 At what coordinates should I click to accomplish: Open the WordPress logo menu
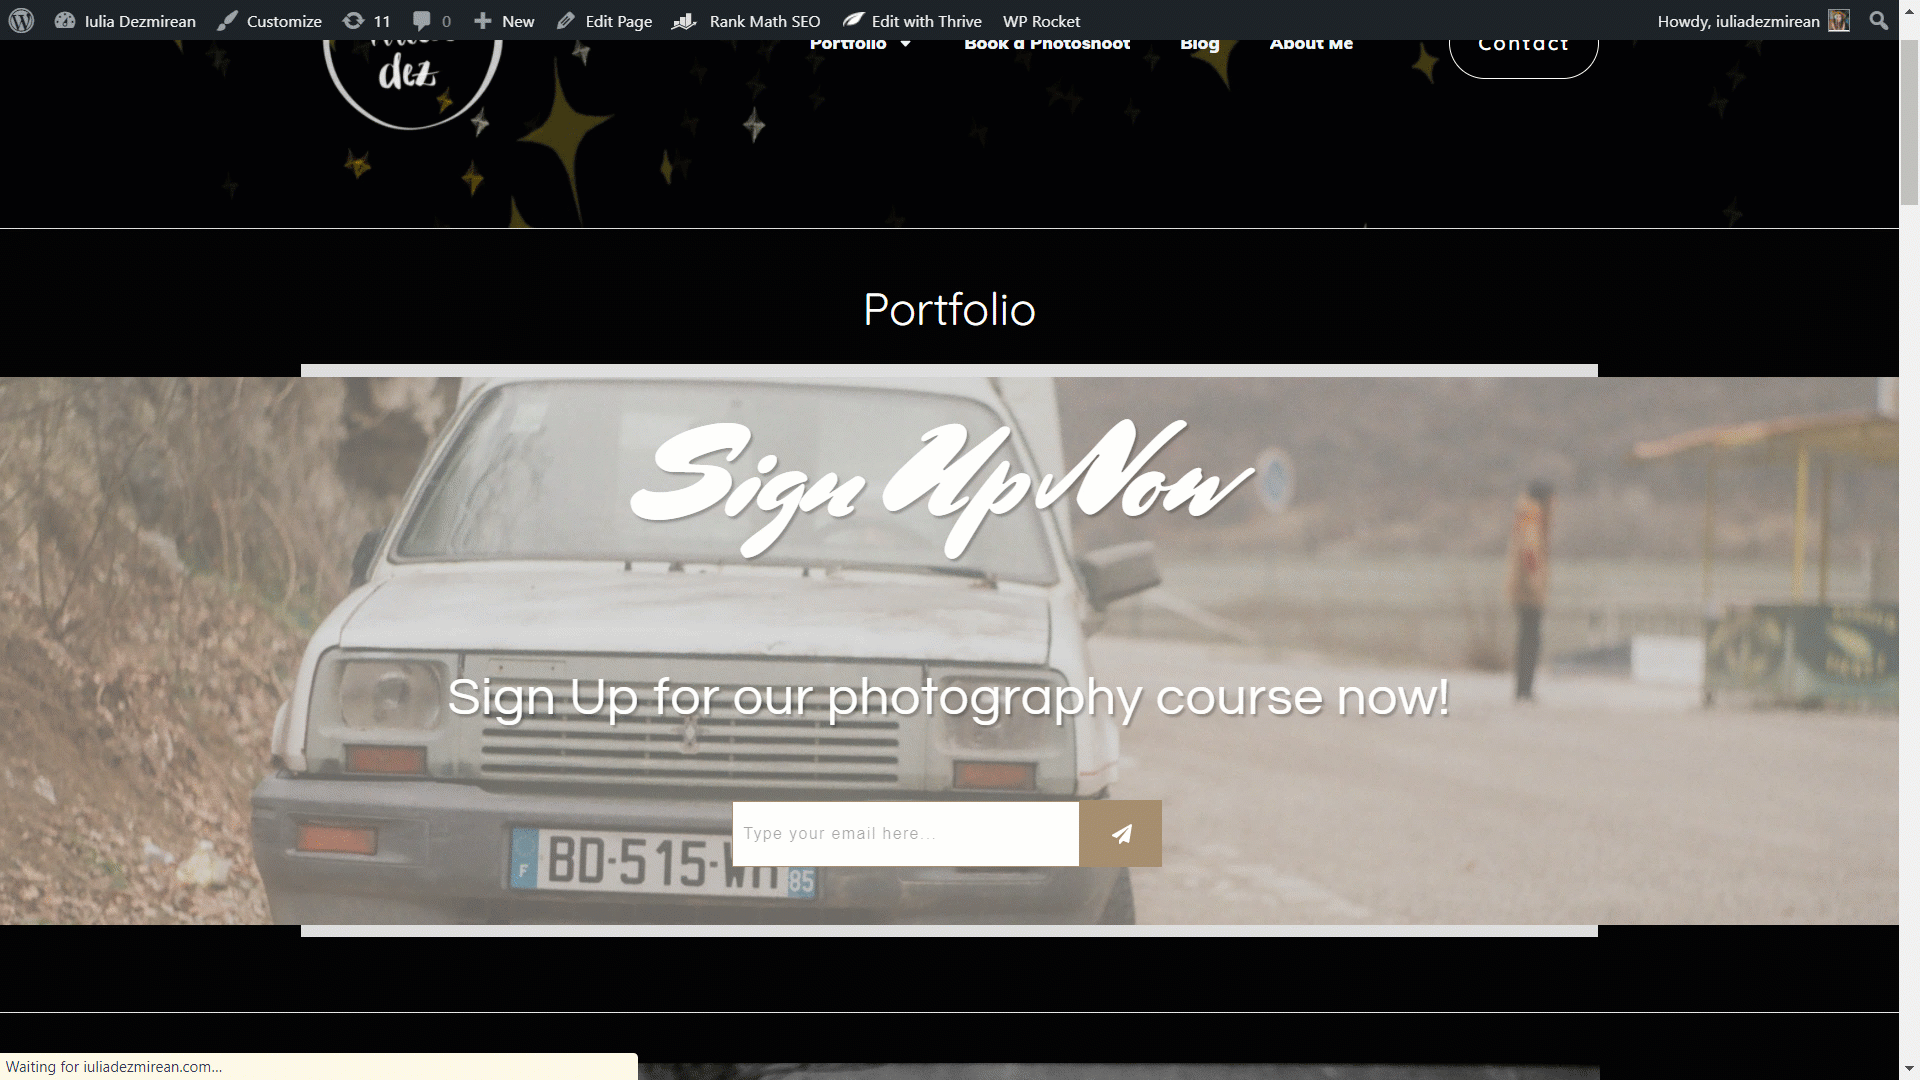coord(21,21)
